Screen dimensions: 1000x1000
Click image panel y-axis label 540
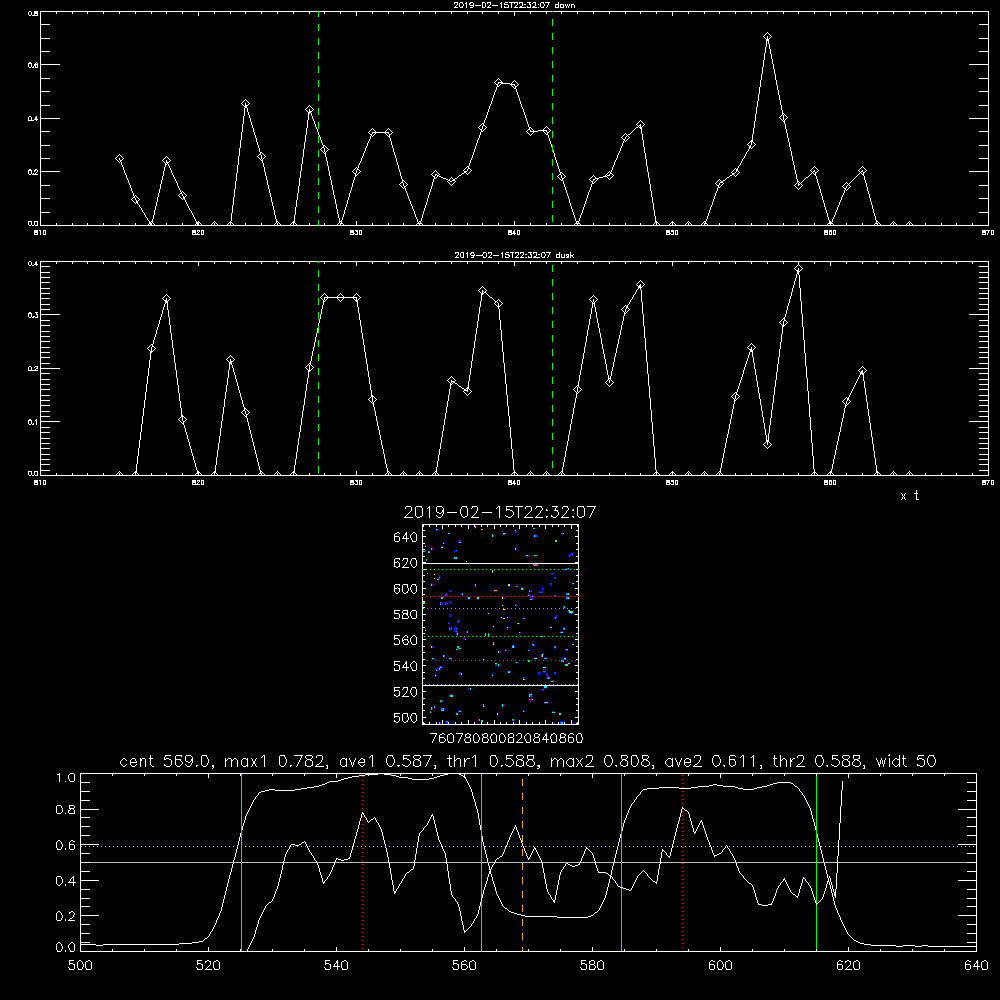pyautogui.click(x=406, y=666)
